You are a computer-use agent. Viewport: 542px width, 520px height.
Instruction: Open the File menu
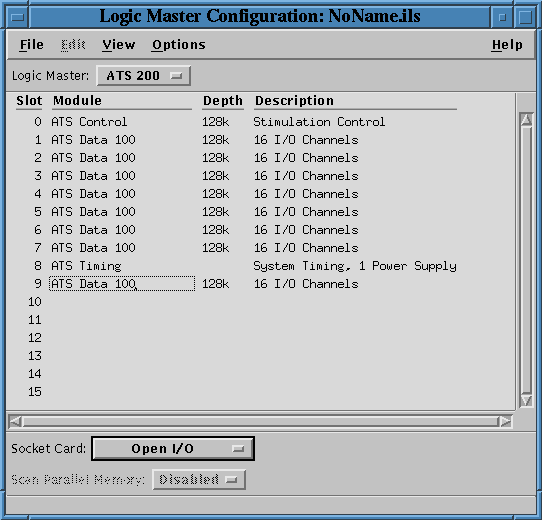point(31,45)
